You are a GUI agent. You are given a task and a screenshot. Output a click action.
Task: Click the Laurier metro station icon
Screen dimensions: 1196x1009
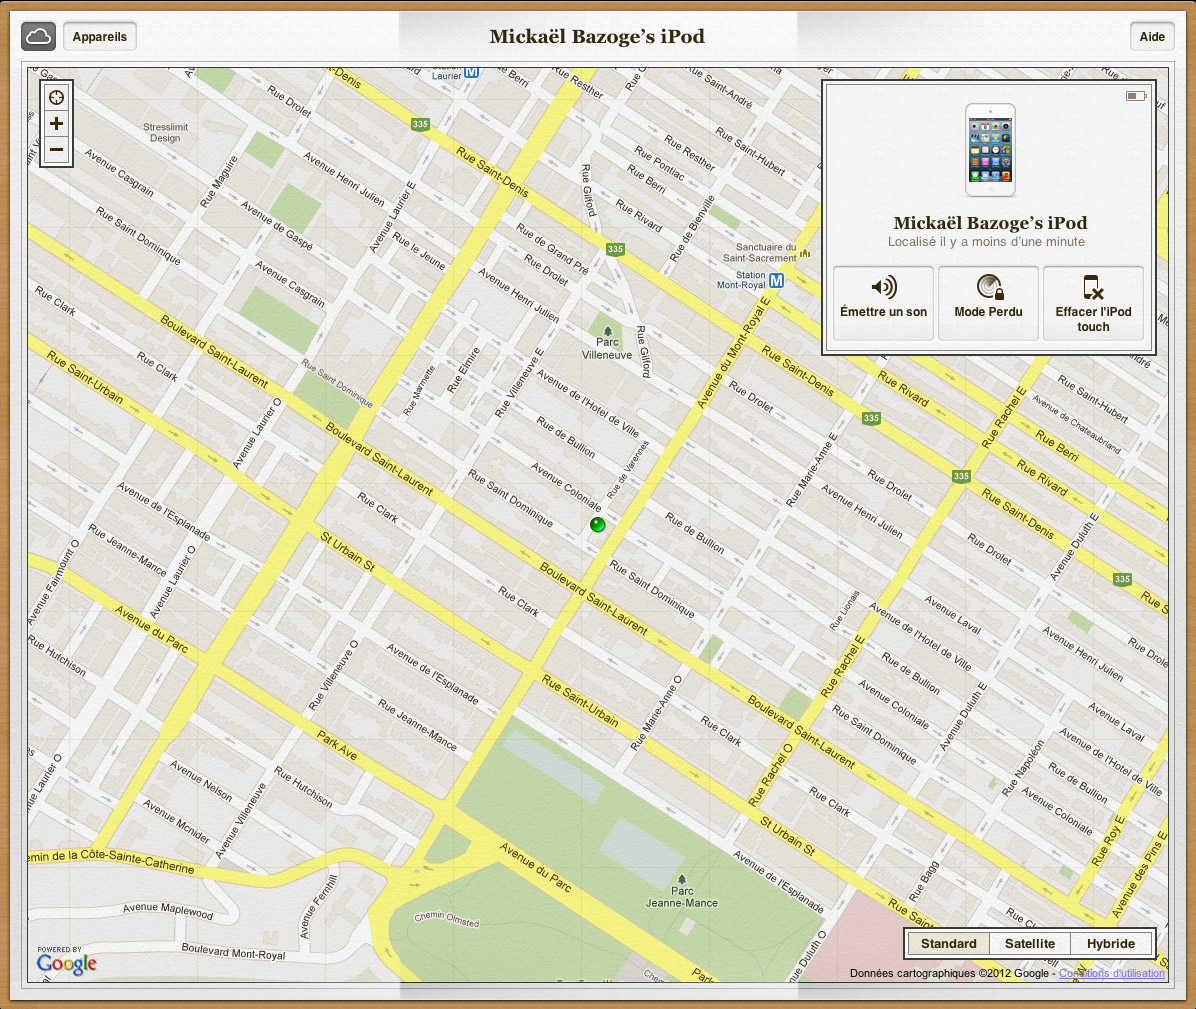tap(471, 72)
